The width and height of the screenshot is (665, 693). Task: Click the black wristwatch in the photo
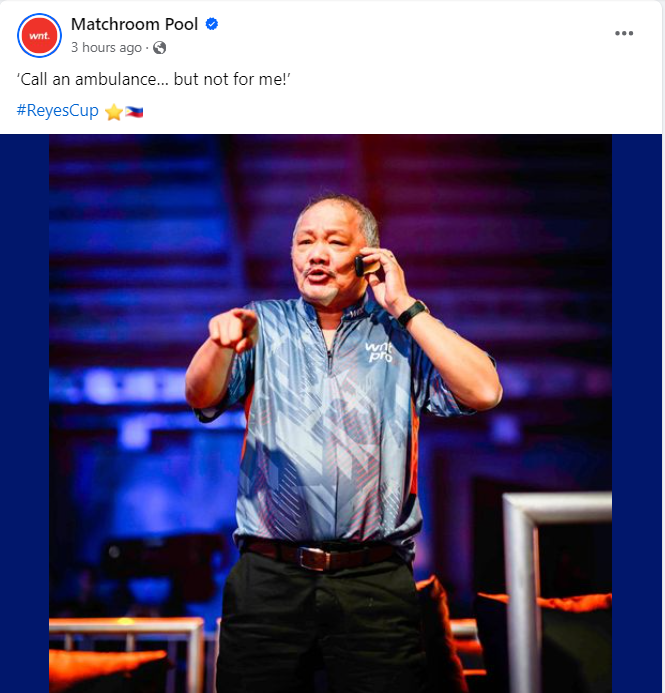click(412, 312)
